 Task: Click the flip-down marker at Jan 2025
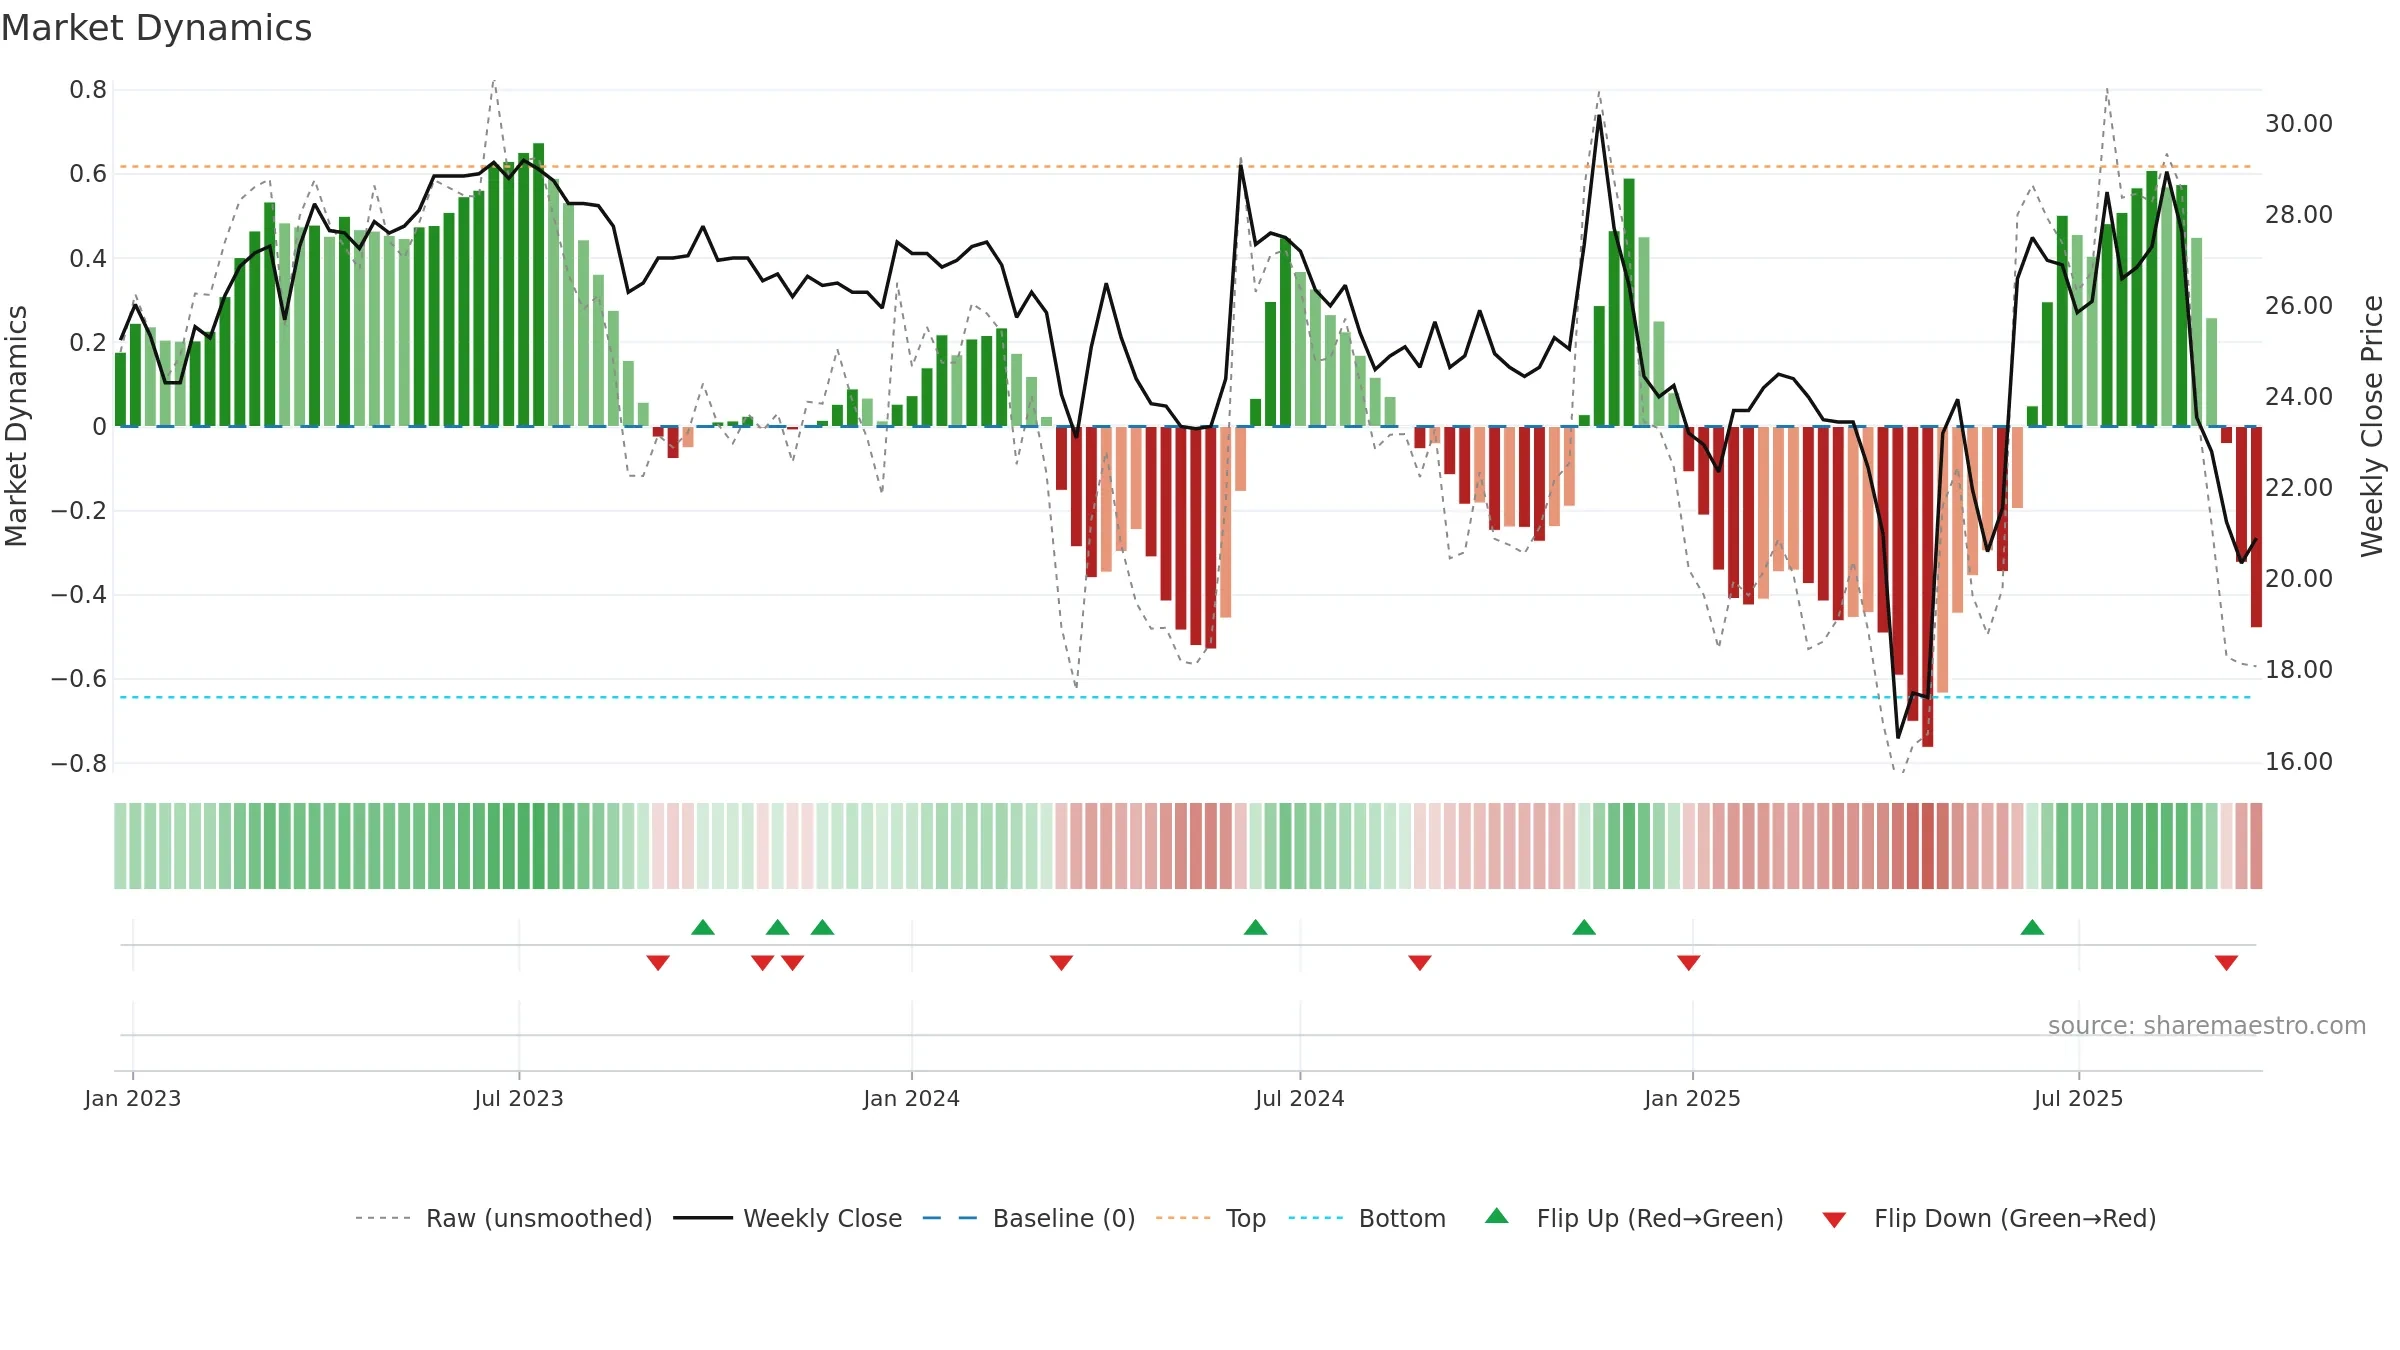[x=1689, y=962]
